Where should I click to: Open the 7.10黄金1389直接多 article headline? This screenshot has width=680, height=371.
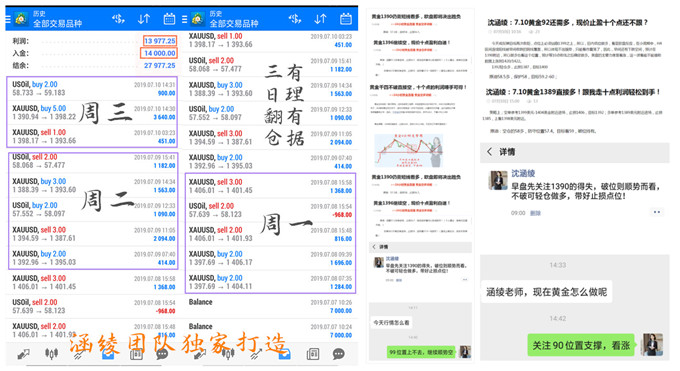pyautogui.click(x=573, y=92)
